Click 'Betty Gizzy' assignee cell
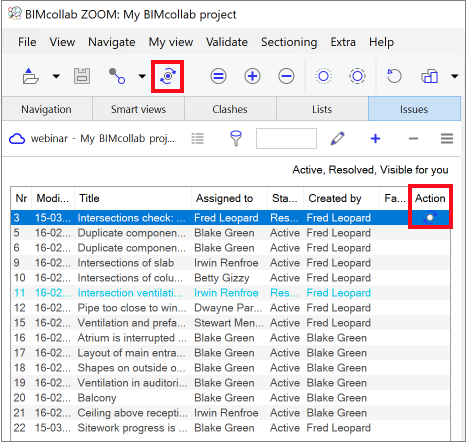Image resolution: width=466 pixels, height=443 pixels. coord(222,278)
